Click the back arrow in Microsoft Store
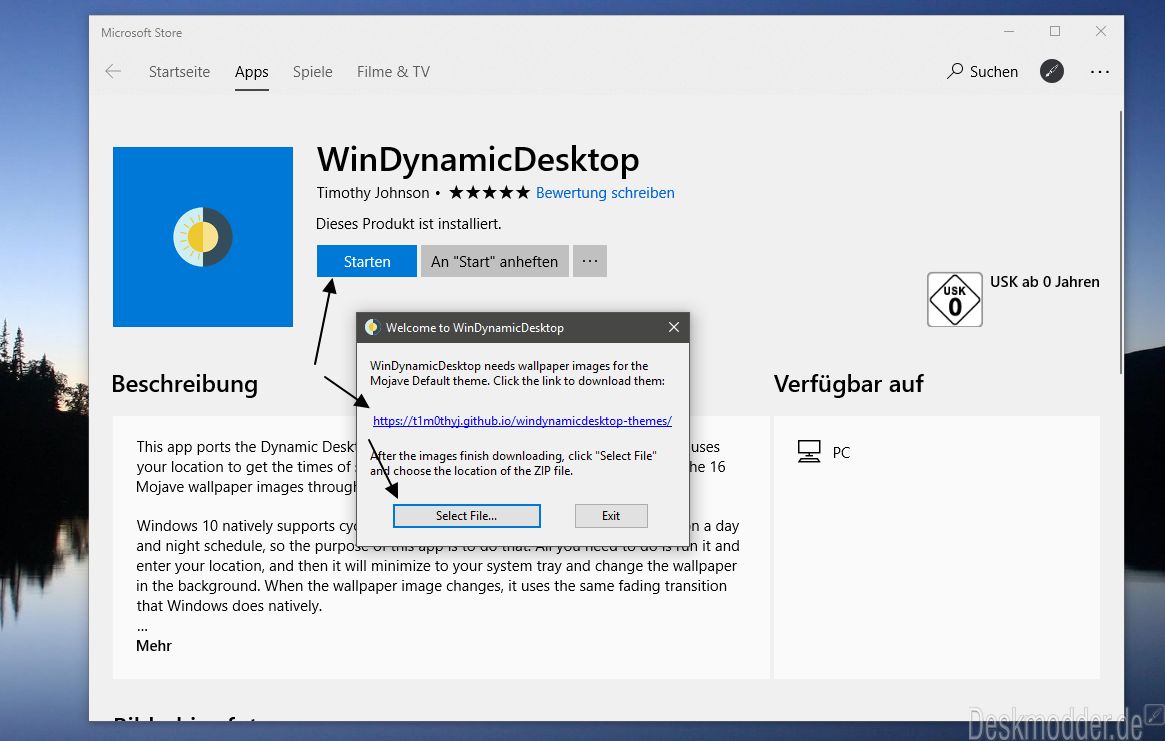The height and width of the screenshot is (741, 1165). (113, 71)
